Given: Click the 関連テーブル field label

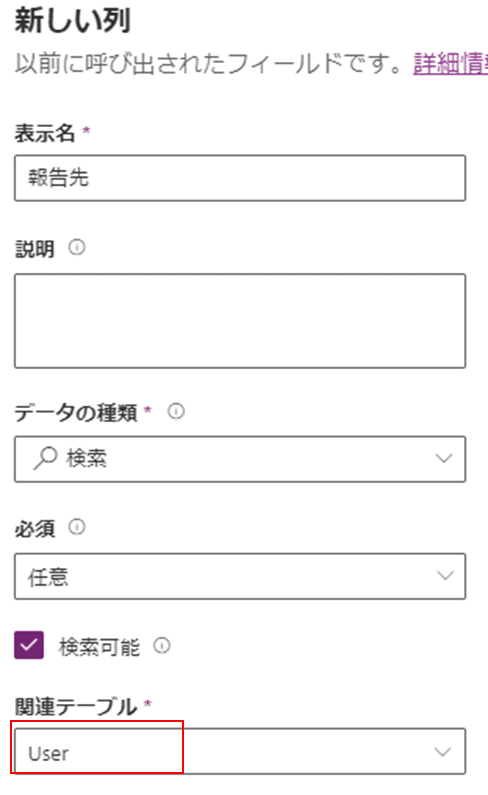Looking at the screenshot, I should click(76, 707).
